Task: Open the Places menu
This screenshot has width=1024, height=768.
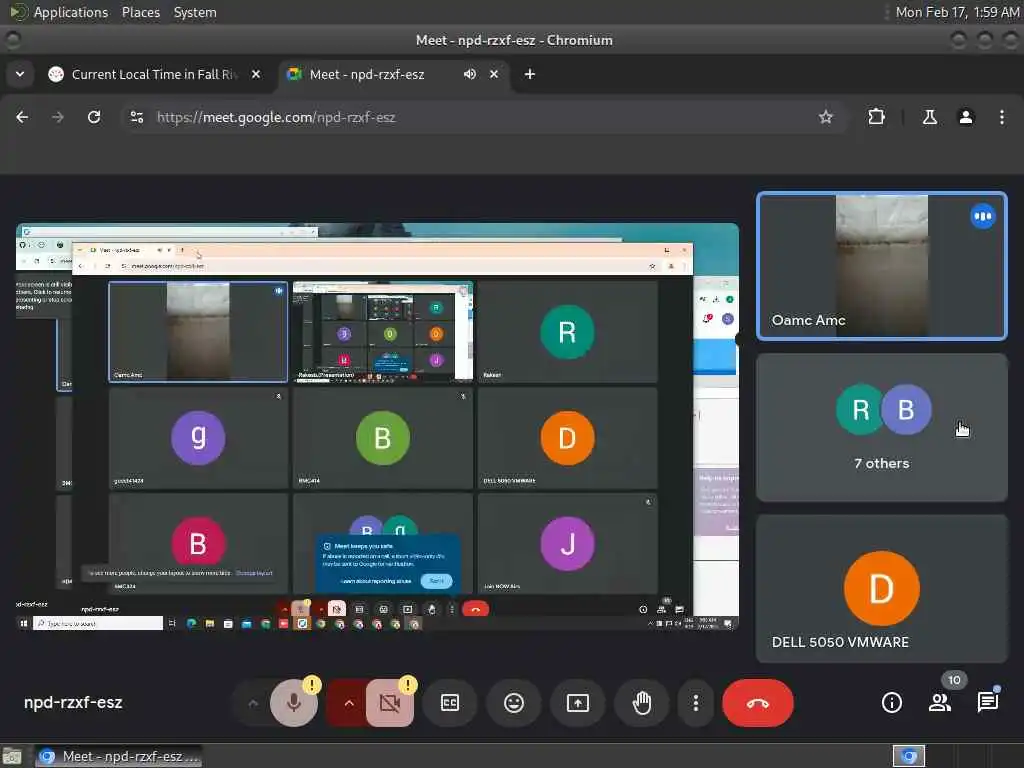Action: click(140, 12)
